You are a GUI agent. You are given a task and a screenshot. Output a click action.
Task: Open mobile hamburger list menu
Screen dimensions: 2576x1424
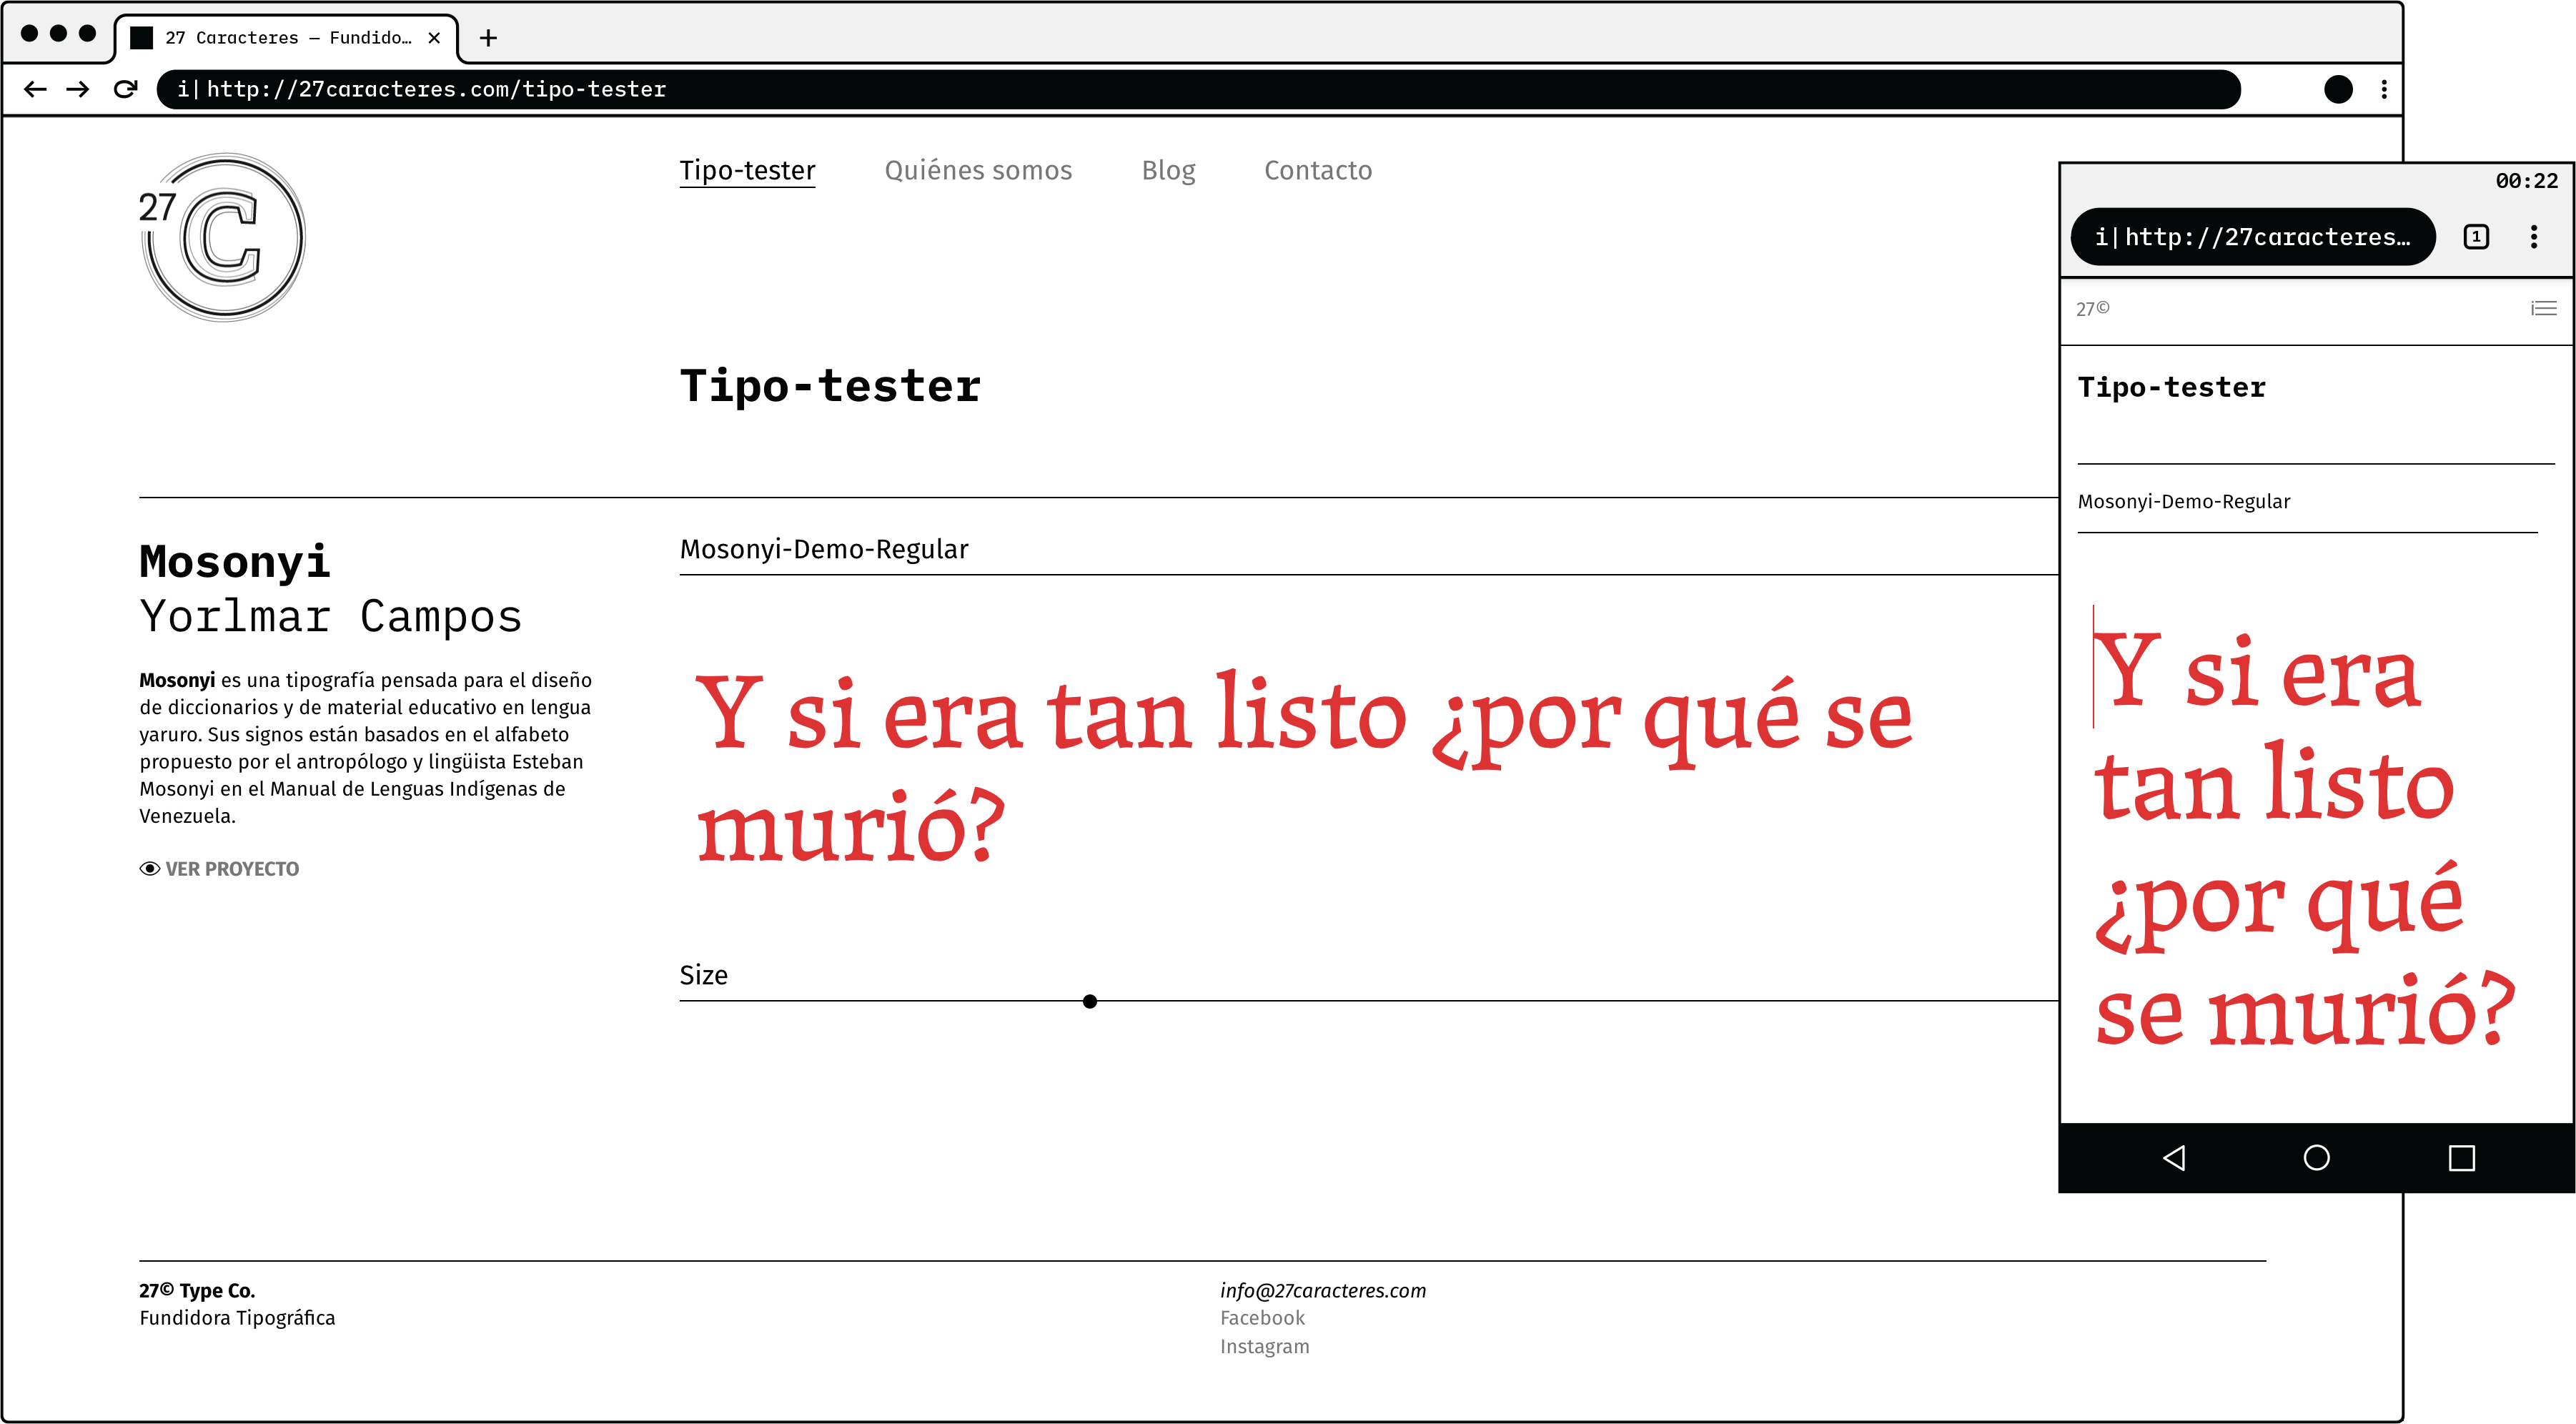point(2543,308)
